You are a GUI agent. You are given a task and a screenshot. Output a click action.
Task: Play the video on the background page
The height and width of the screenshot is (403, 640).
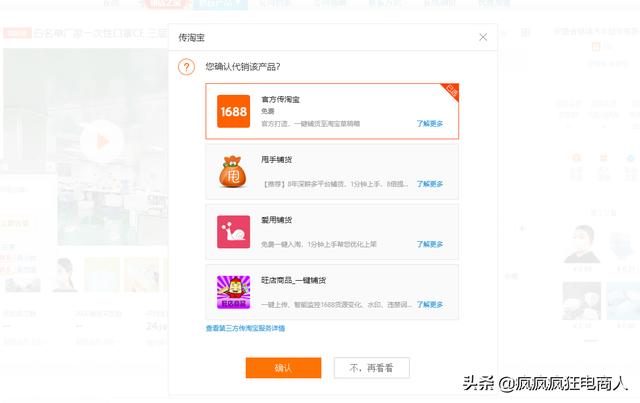[102, 142]
